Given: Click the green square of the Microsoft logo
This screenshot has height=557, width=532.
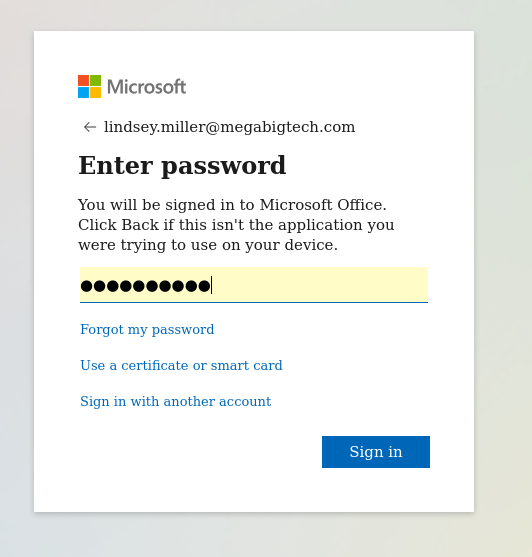Looking at the screenshot, I should 96,80.
